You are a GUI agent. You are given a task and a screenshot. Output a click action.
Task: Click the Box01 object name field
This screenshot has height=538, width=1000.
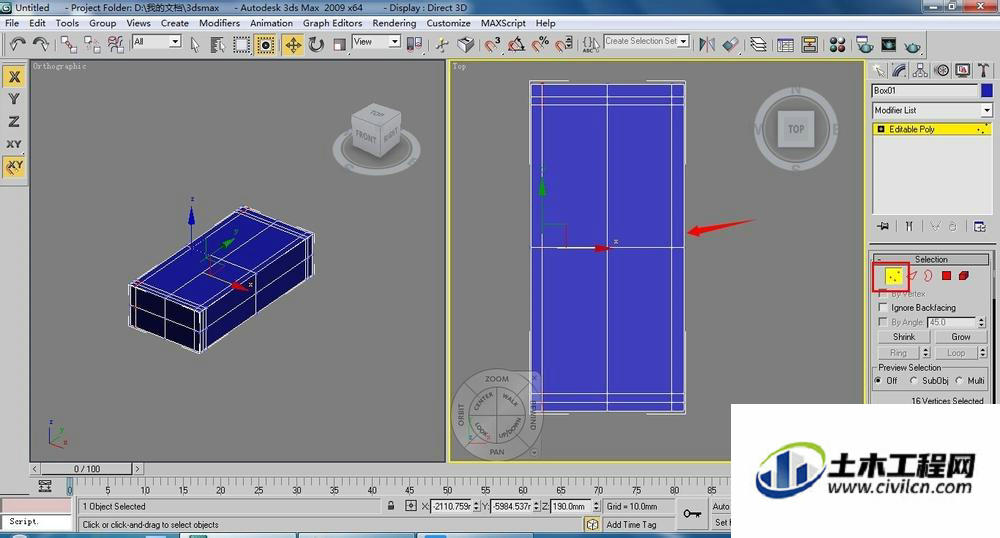click(925, 91)
